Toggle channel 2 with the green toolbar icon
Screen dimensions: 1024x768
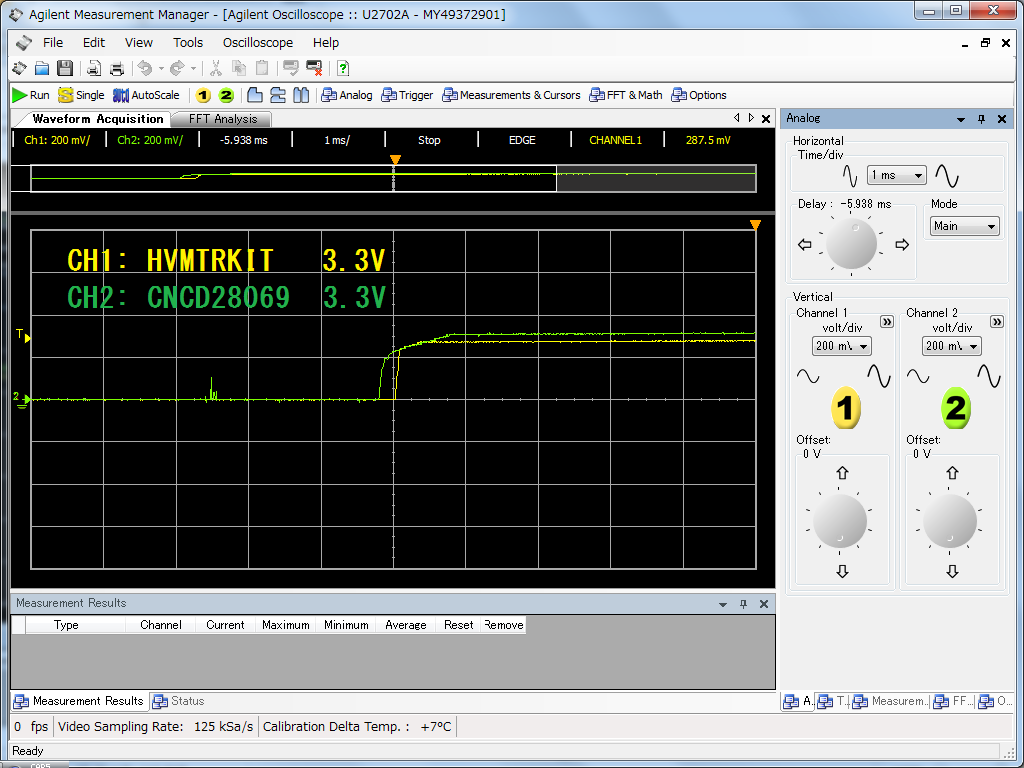pyautogui.click(x=226, y=95)
